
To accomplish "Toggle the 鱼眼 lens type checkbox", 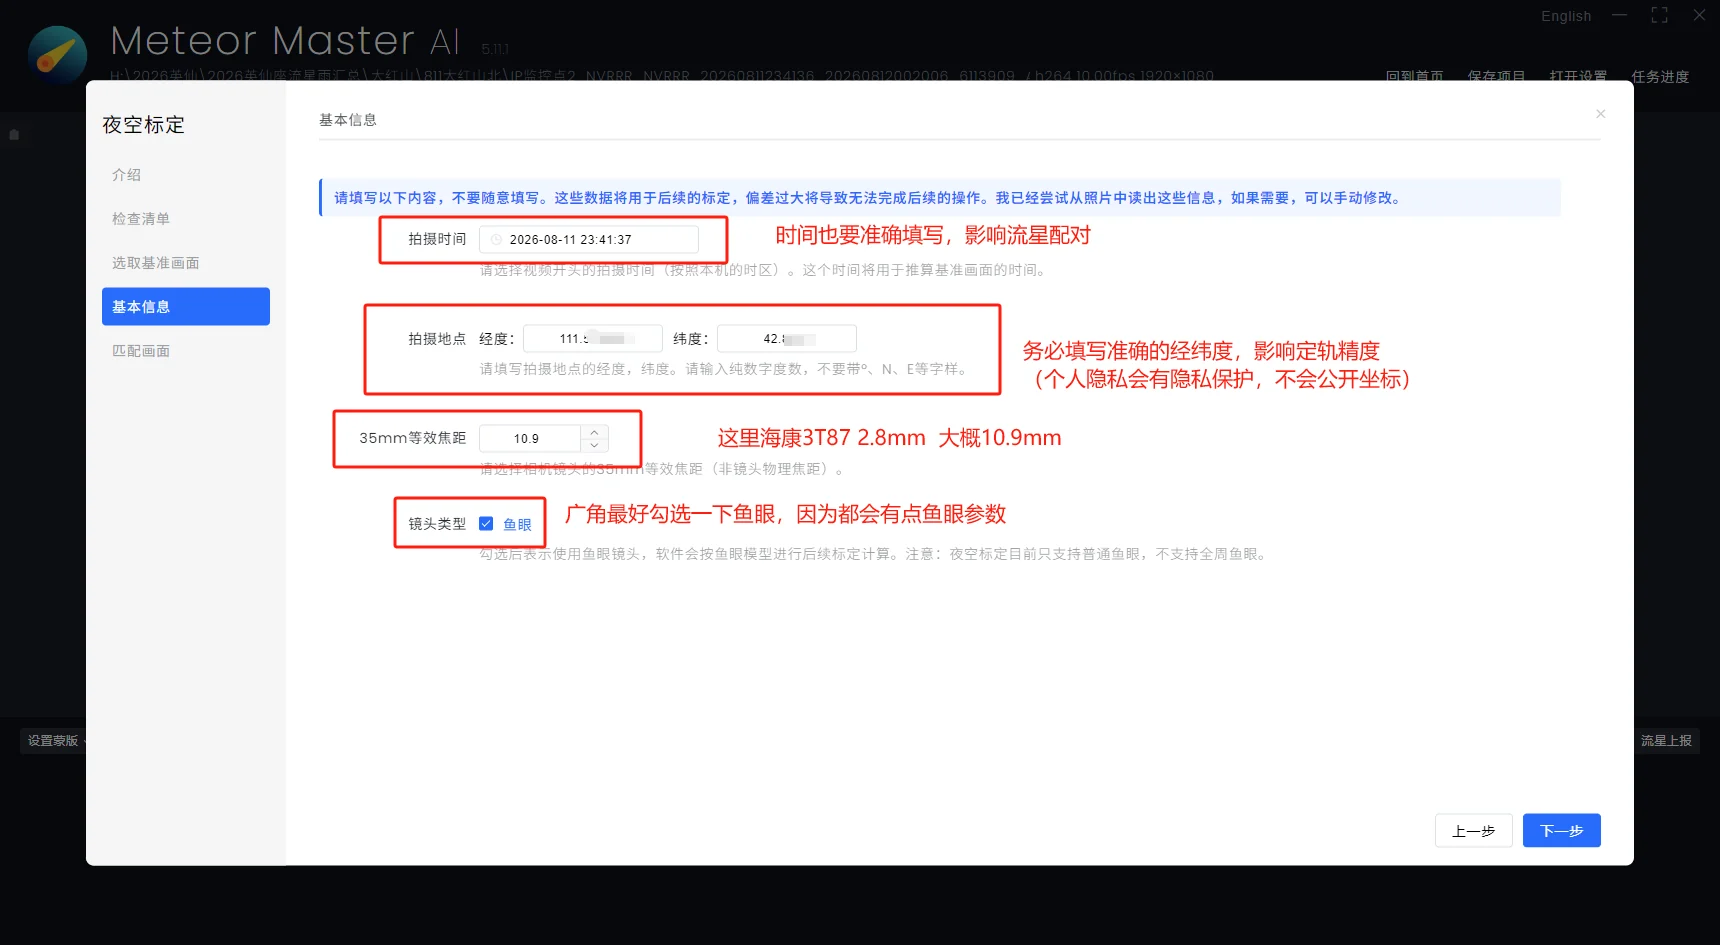I will click(486, 524).
